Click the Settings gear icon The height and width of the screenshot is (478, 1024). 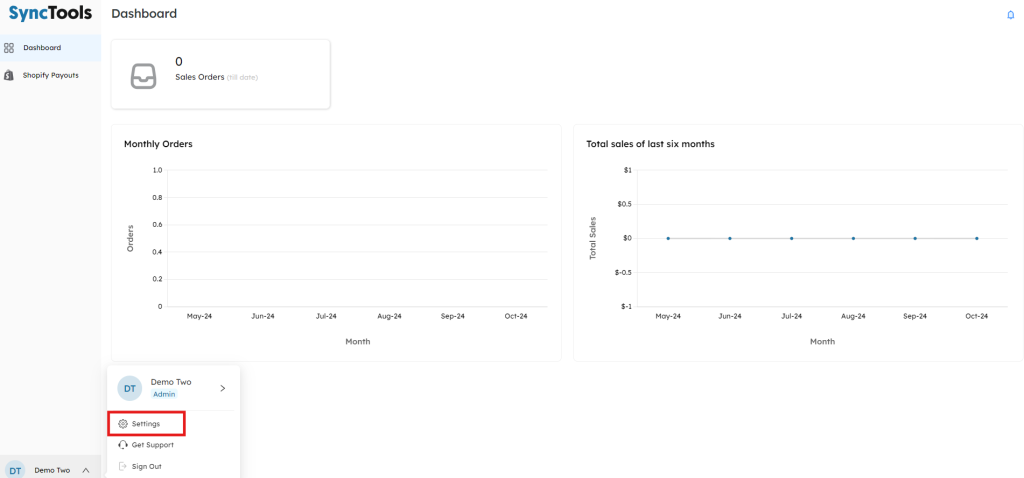(123, 424)
